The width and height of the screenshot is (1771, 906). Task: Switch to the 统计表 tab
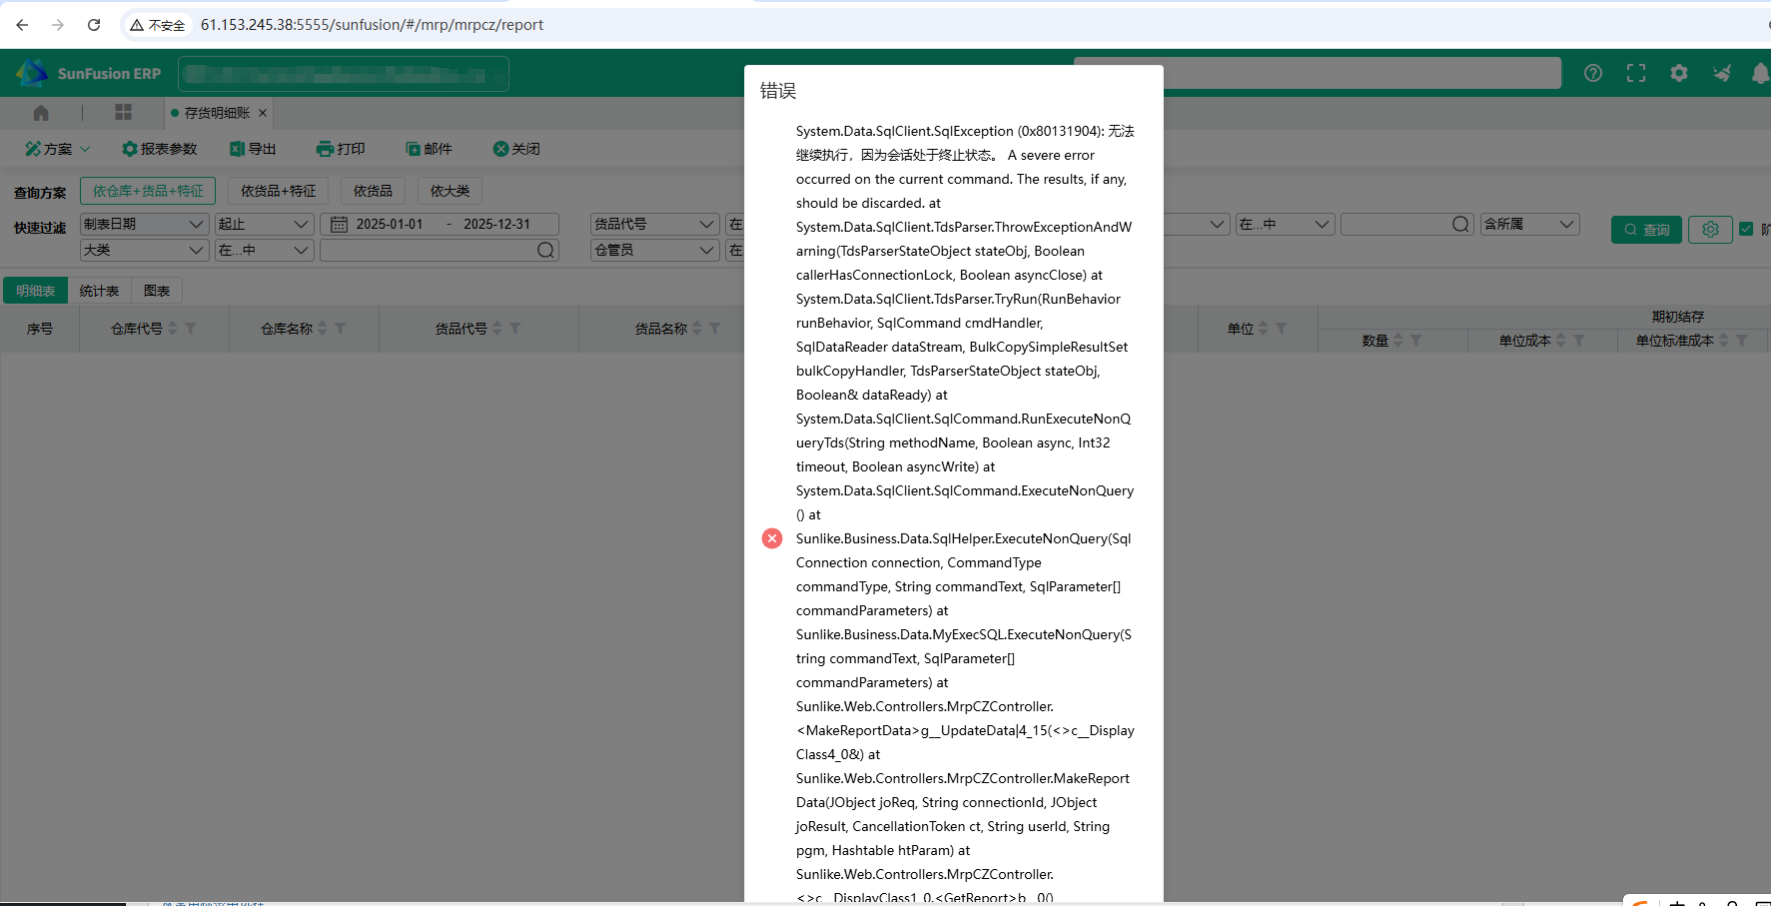tap(99, 291)
